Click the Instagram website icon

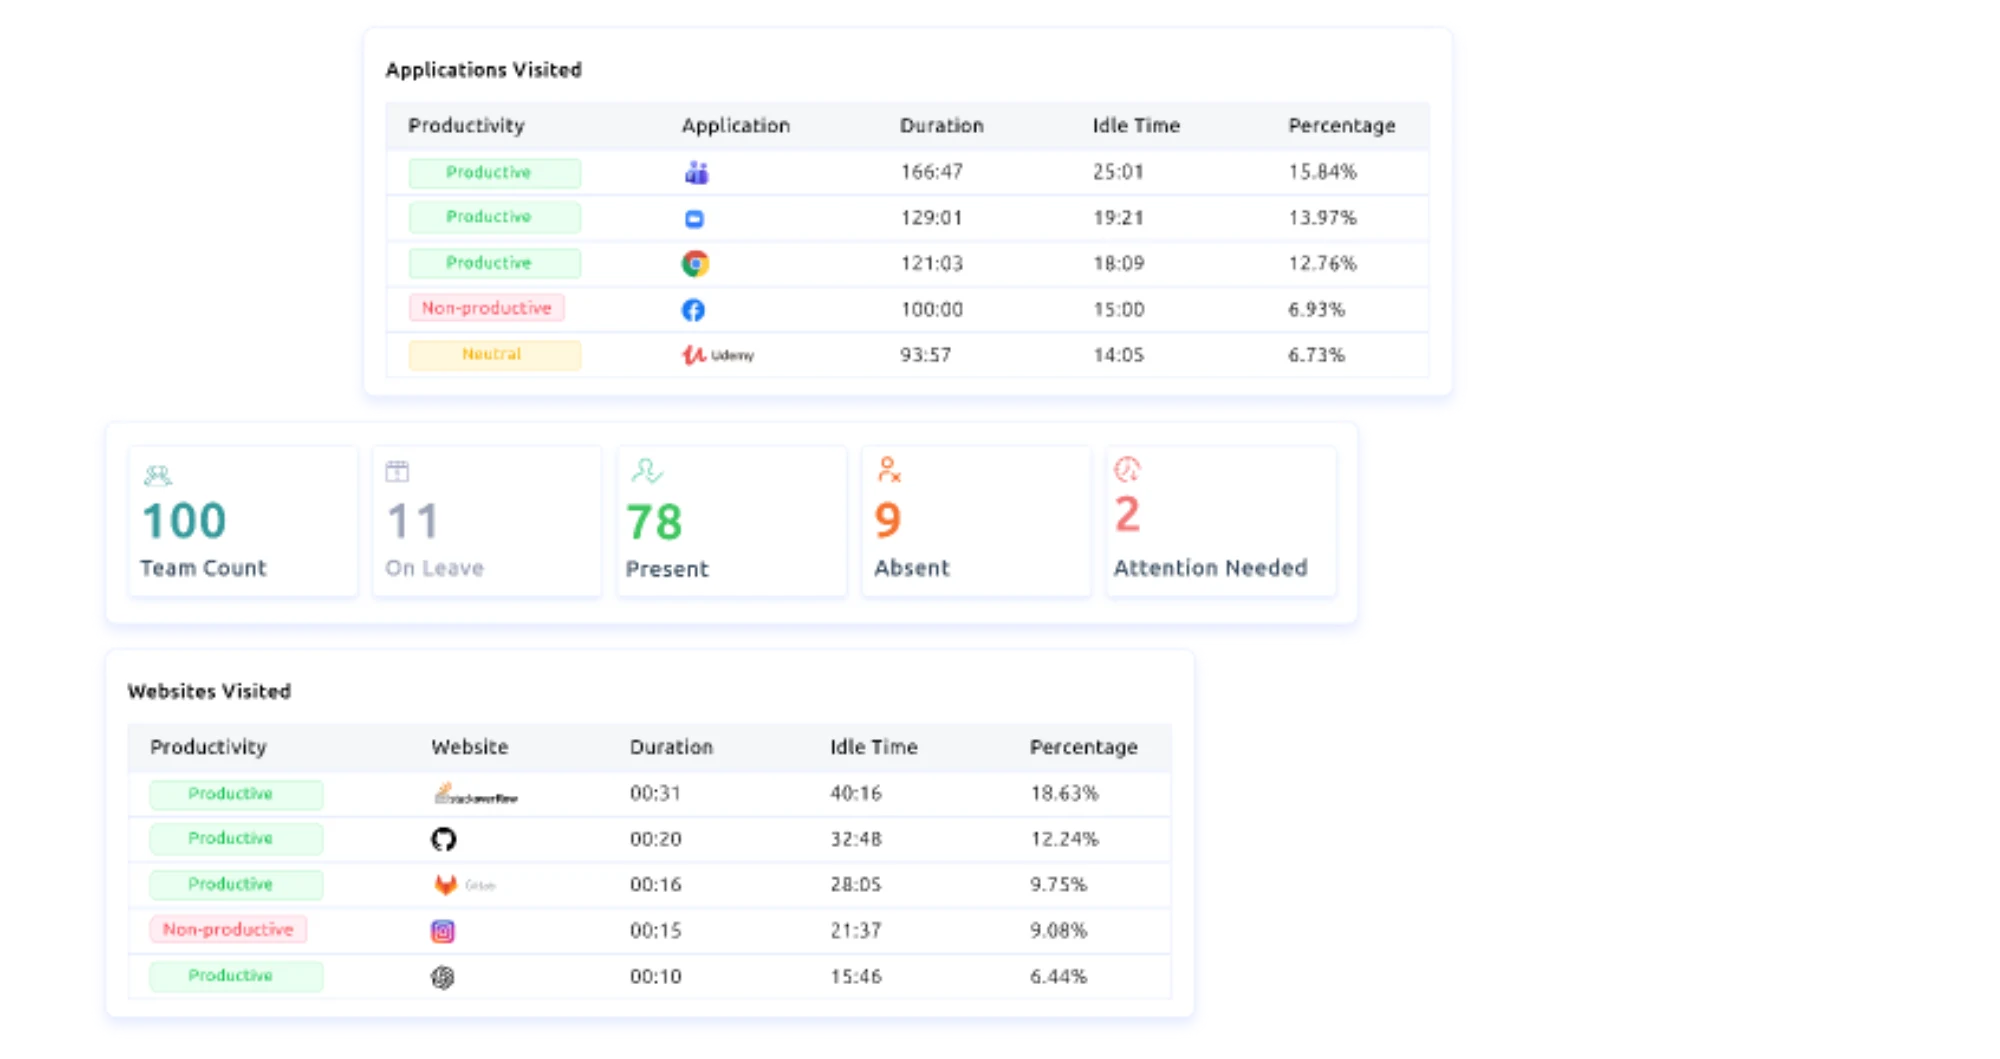pyautogui.click(x=442, y=931)
